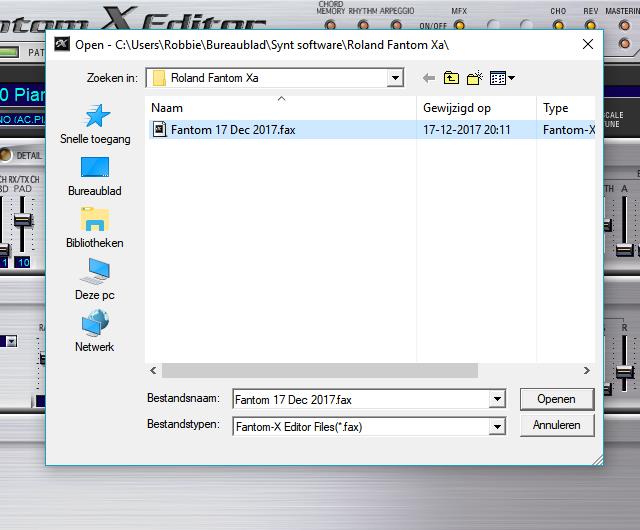The image size is (640, 530).
Task: Toggle the Chord Memory LED in editor
Action: tap(330, 25)
